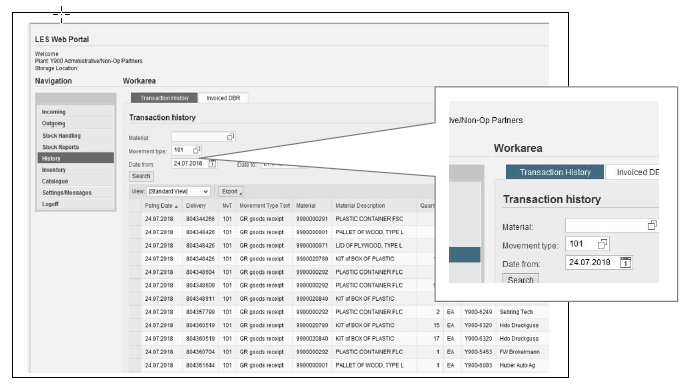Click cell Y900-6003
695x387 pixels.
click(x=478, y=365)
